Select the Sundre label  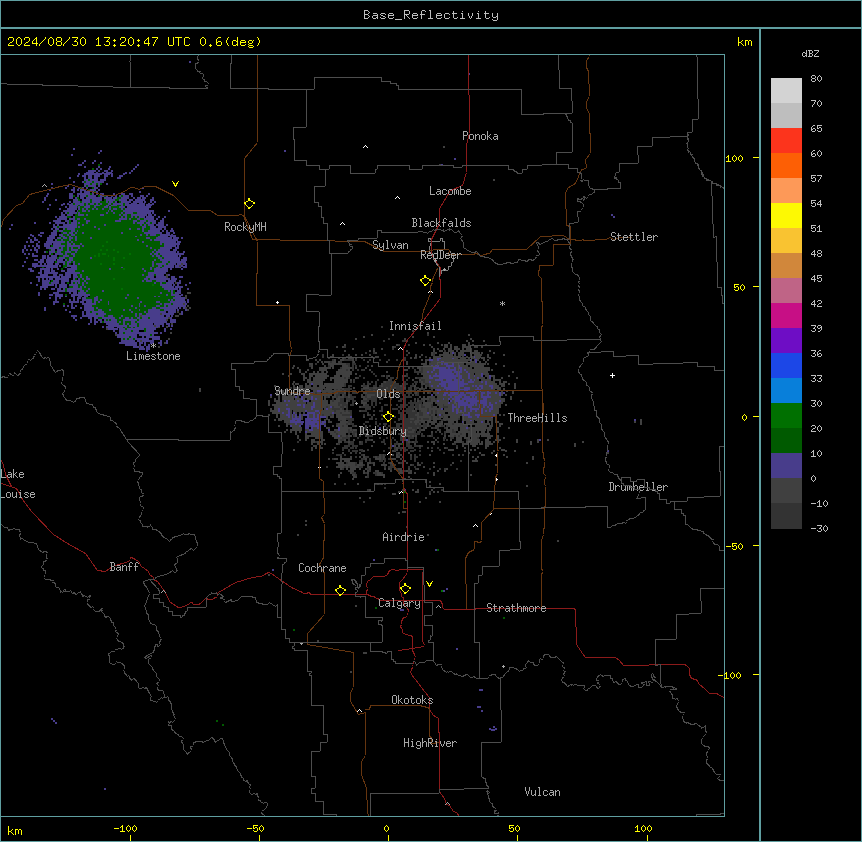coord(292,391)
